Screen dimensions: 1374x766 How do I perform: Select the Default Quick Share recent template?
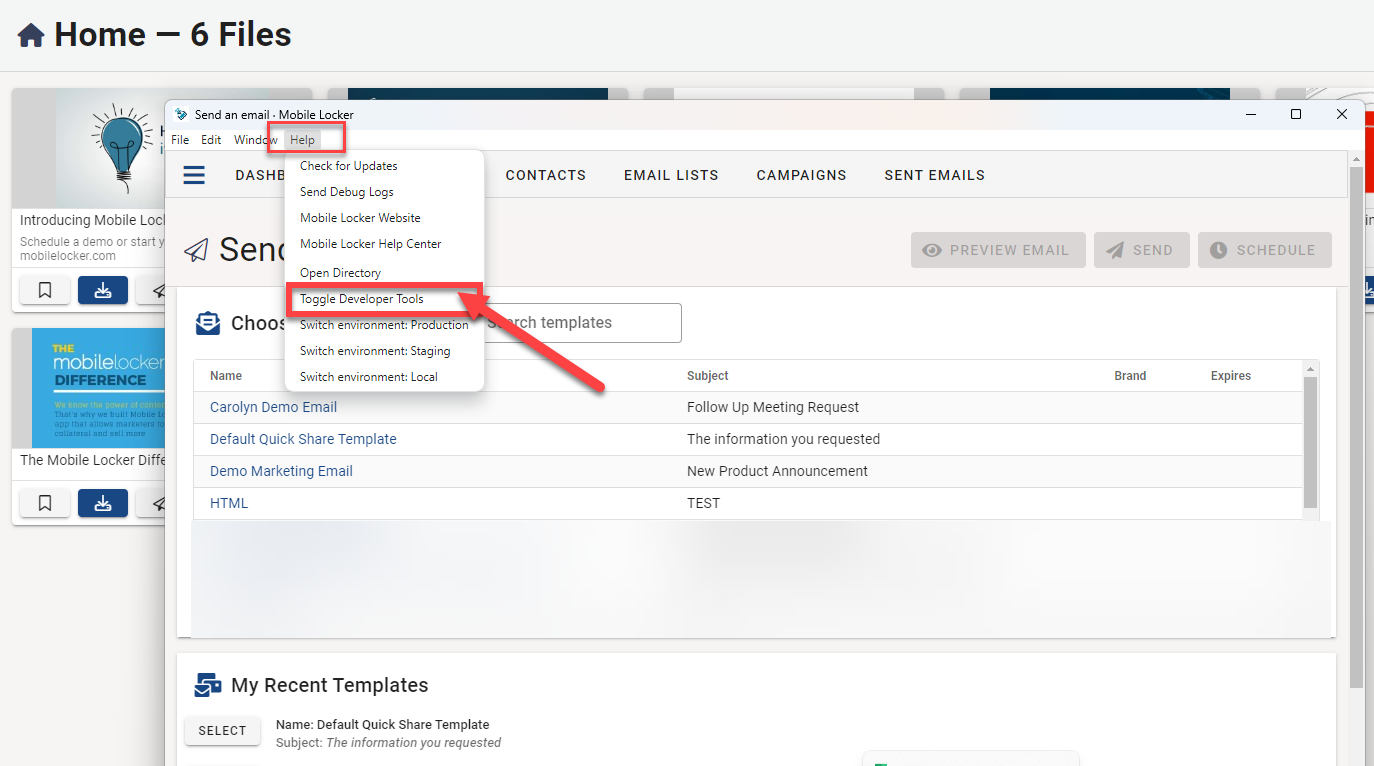click(222, 731)
